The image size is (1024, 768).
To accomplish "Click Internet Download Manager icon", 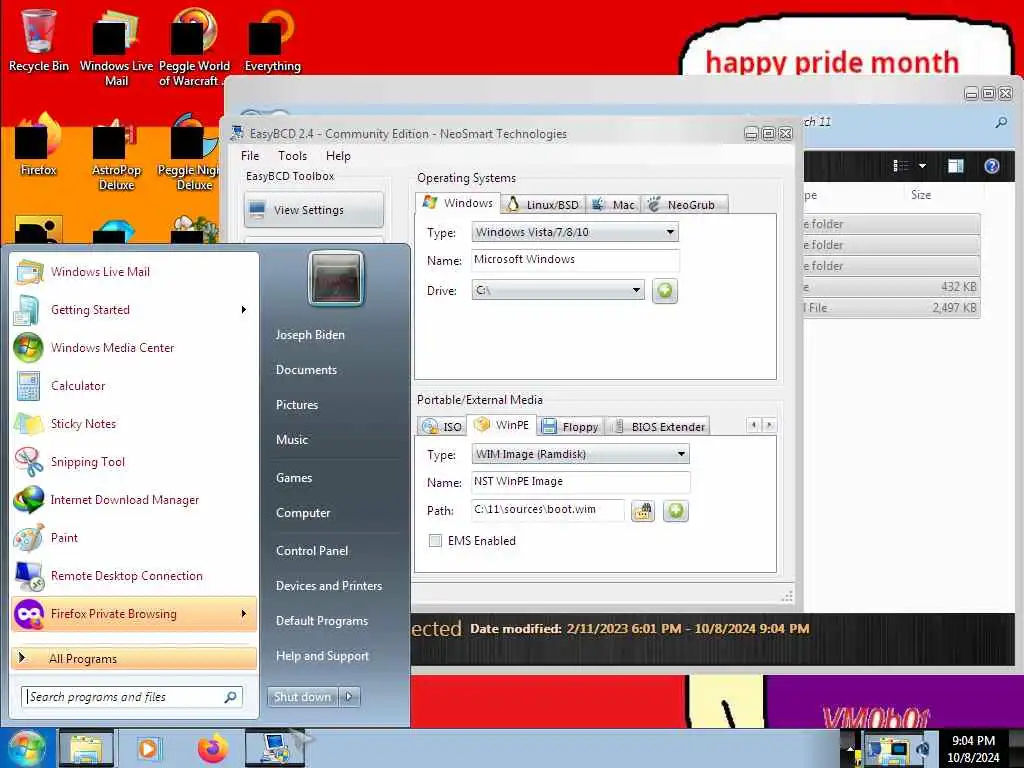I will click(x=29, y=500).
